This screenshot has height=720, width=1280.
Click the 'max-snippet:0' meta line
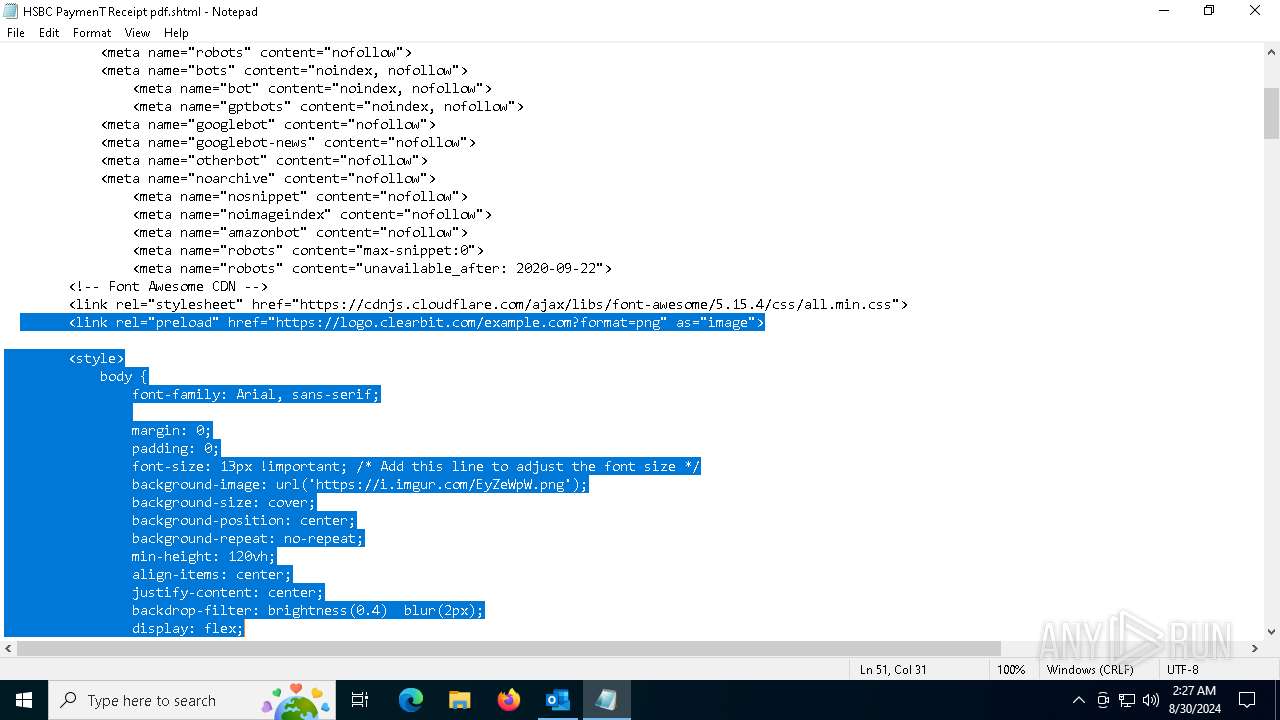point(308,251)
